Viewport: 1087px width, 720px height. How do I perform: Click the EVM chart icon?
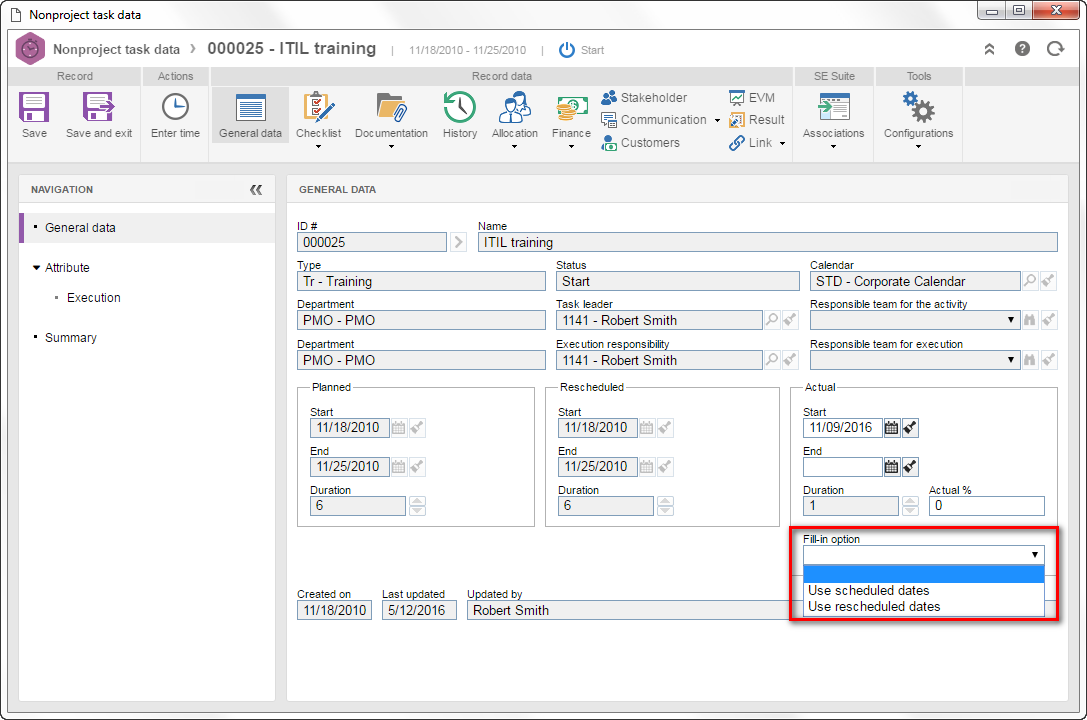736,98
